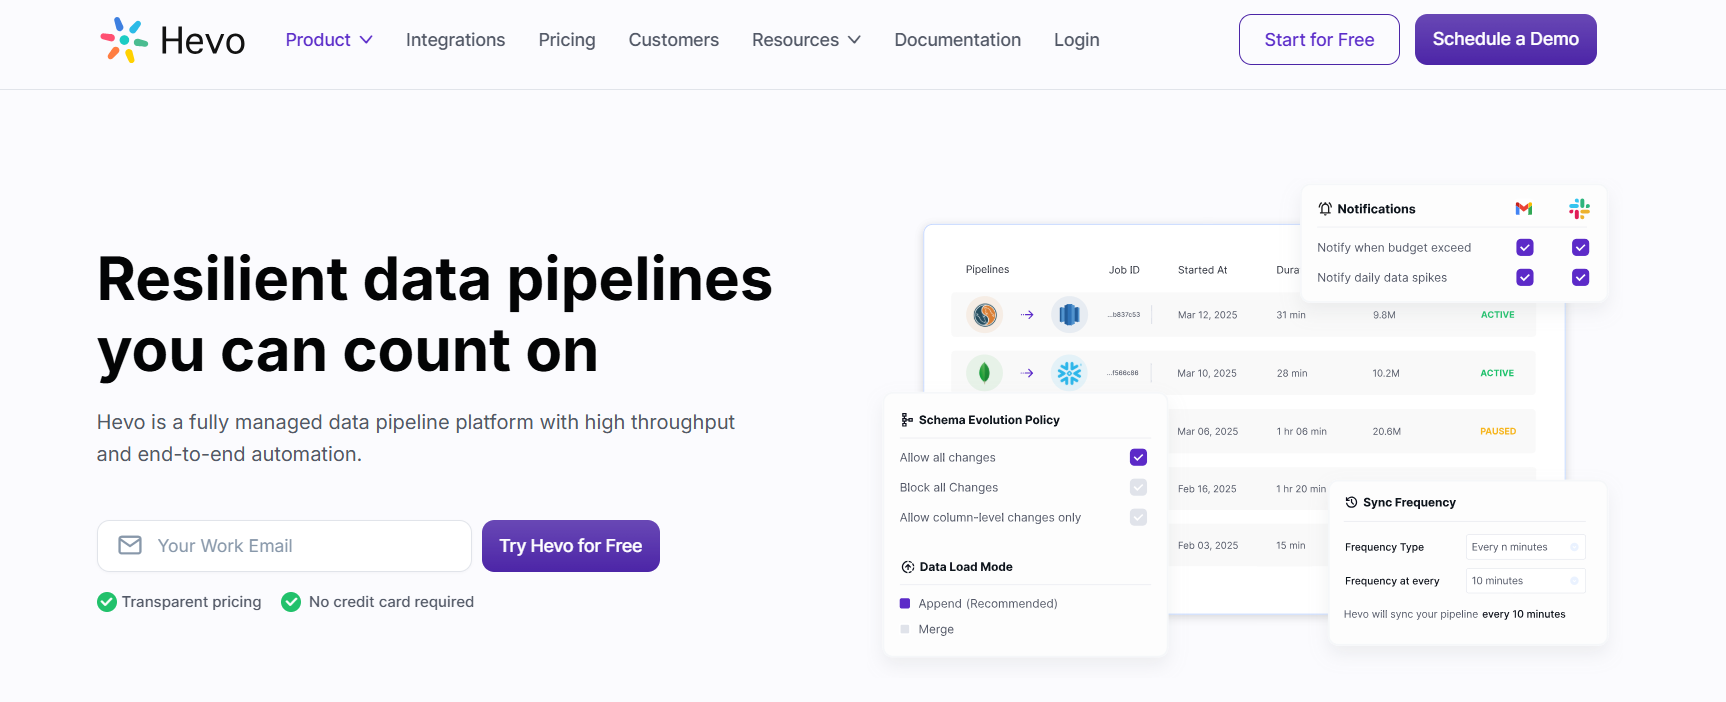Click the No credit card required text

(x=391, y=602)
